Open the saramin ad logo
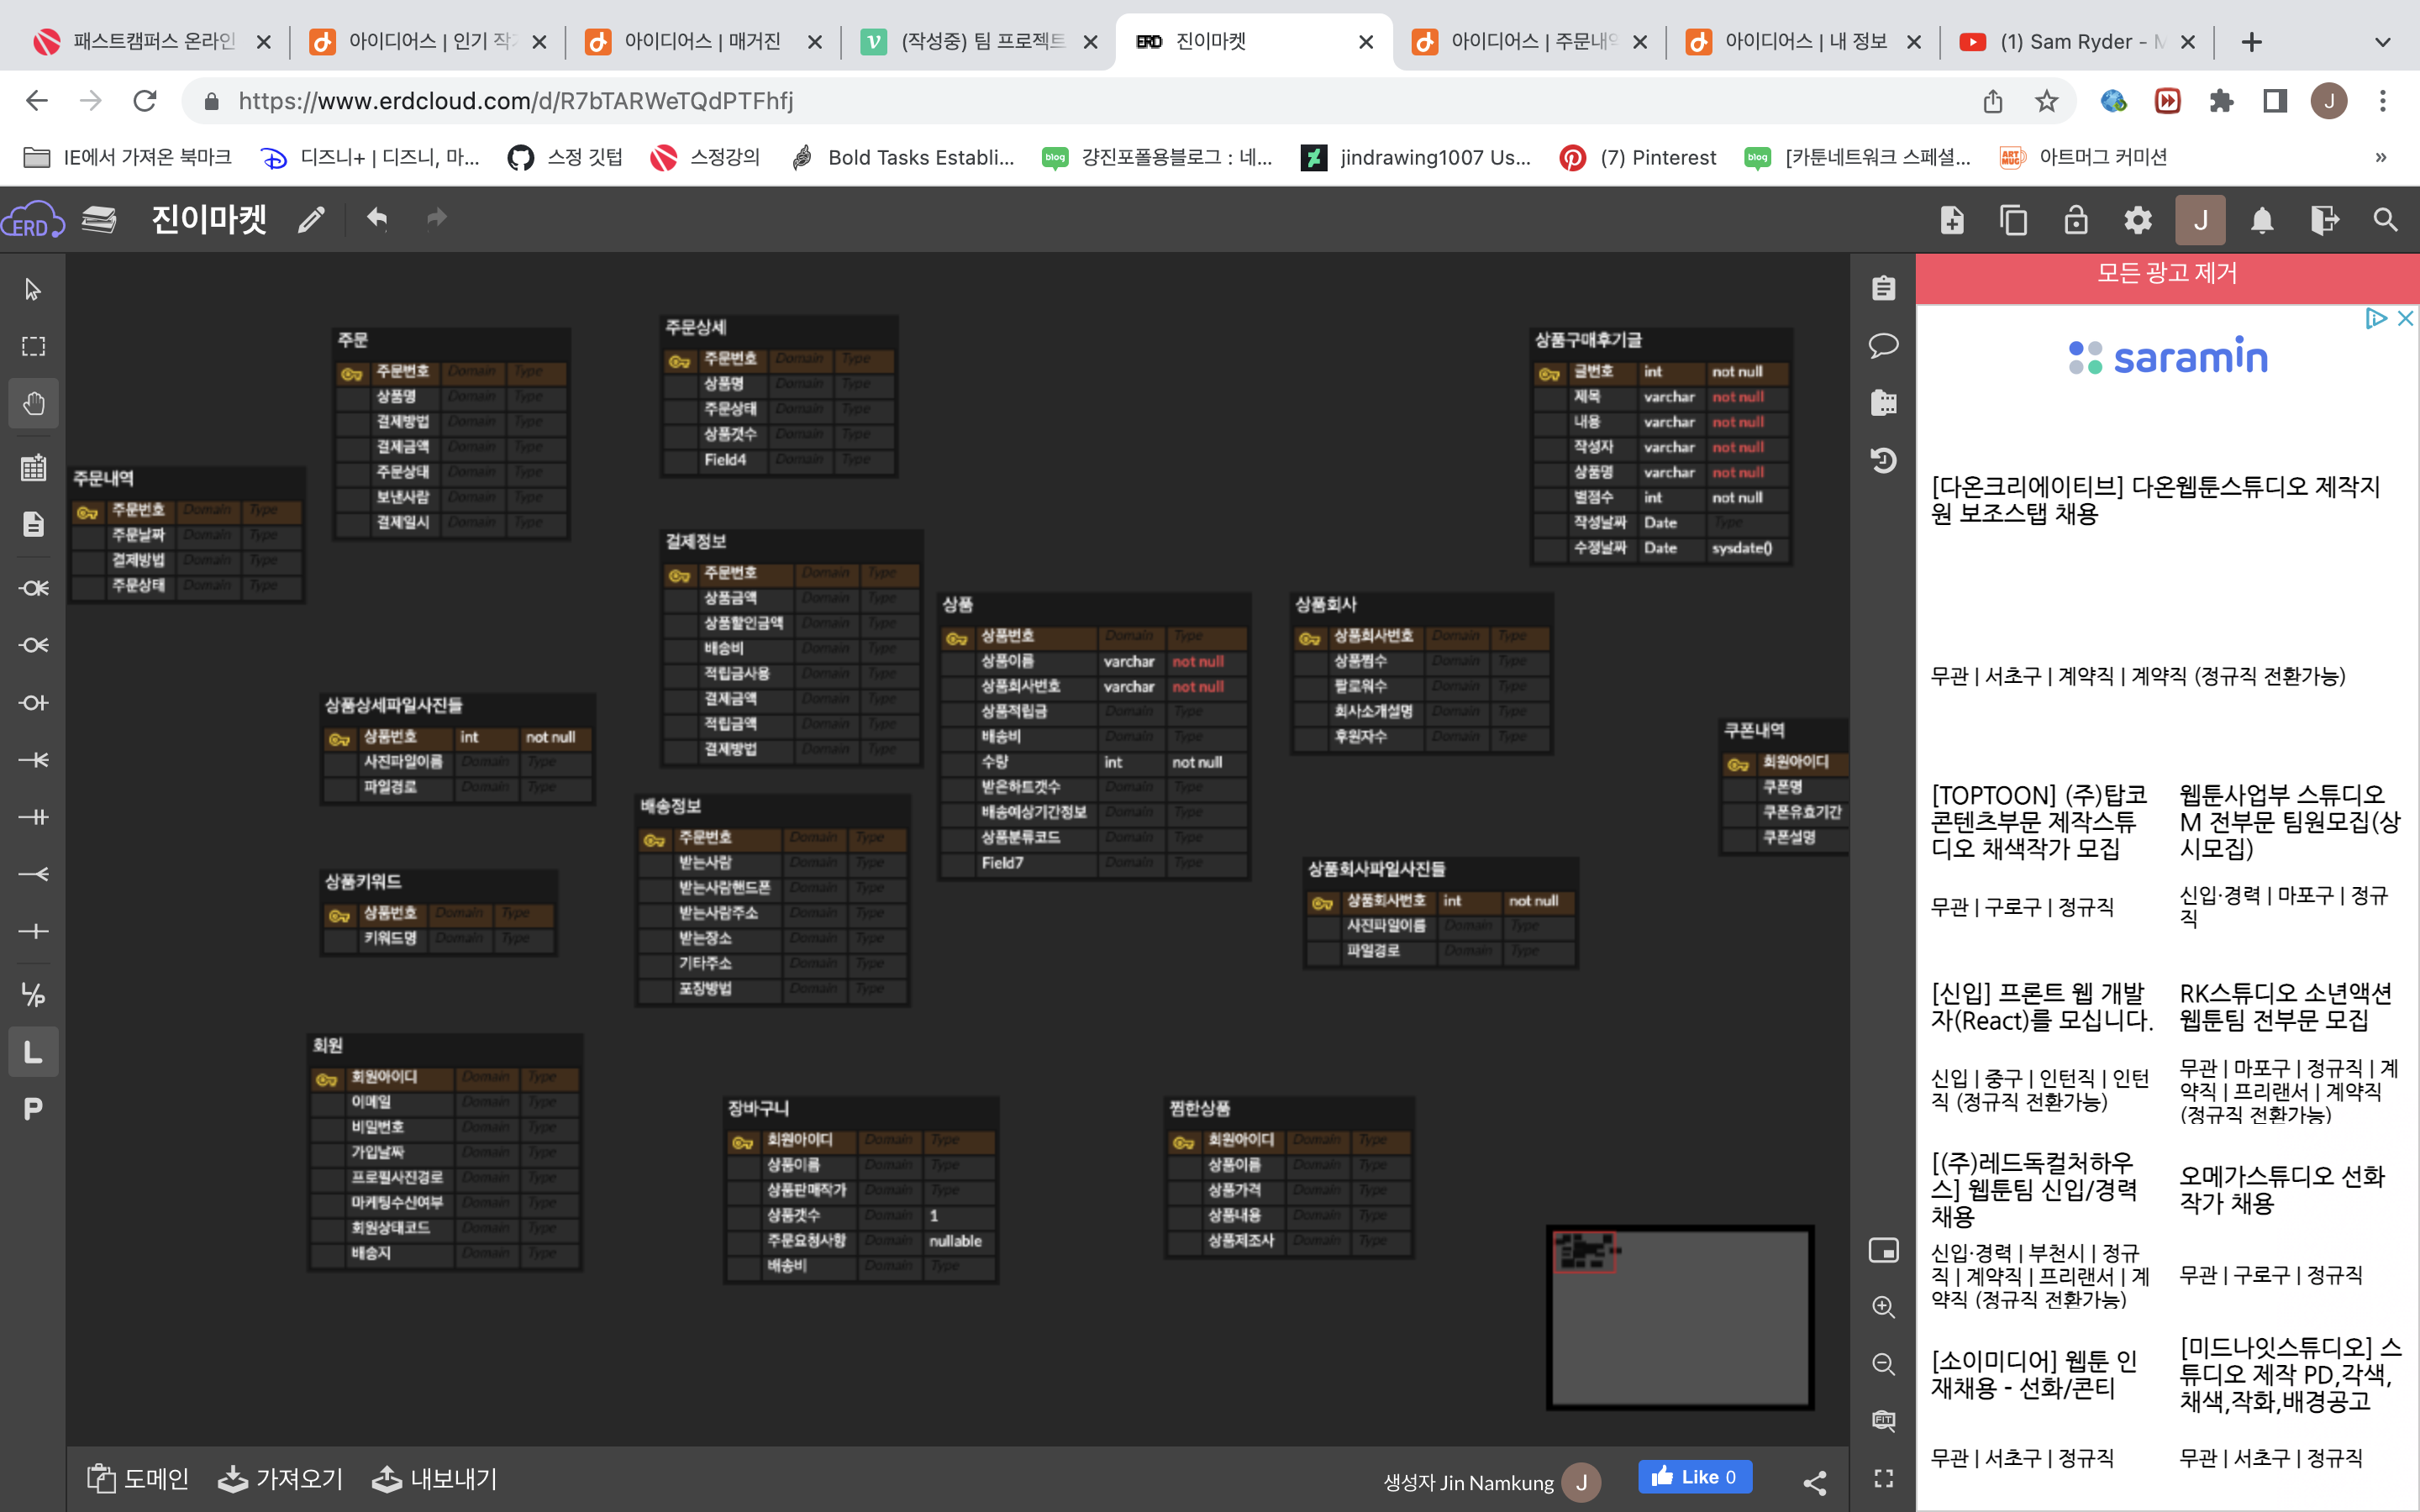The image size is (2420, 1512). click(x=2168, y=357)
